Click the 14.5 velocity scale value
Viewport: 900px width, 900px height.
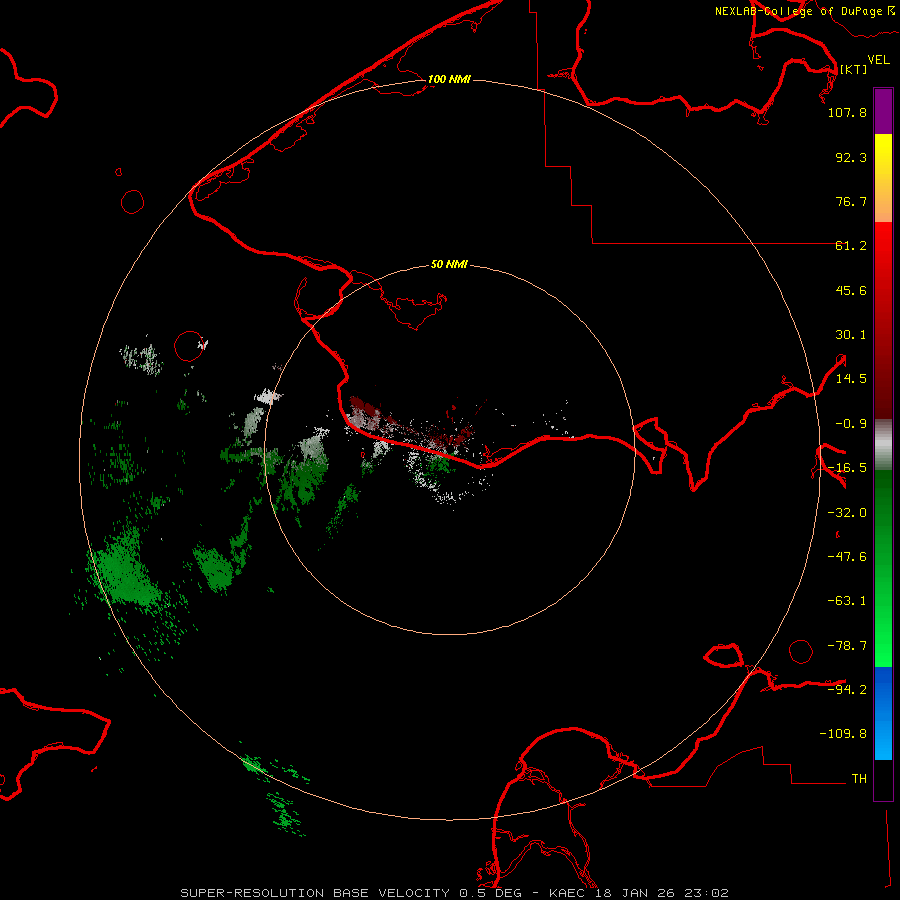[x=851, y=379]
